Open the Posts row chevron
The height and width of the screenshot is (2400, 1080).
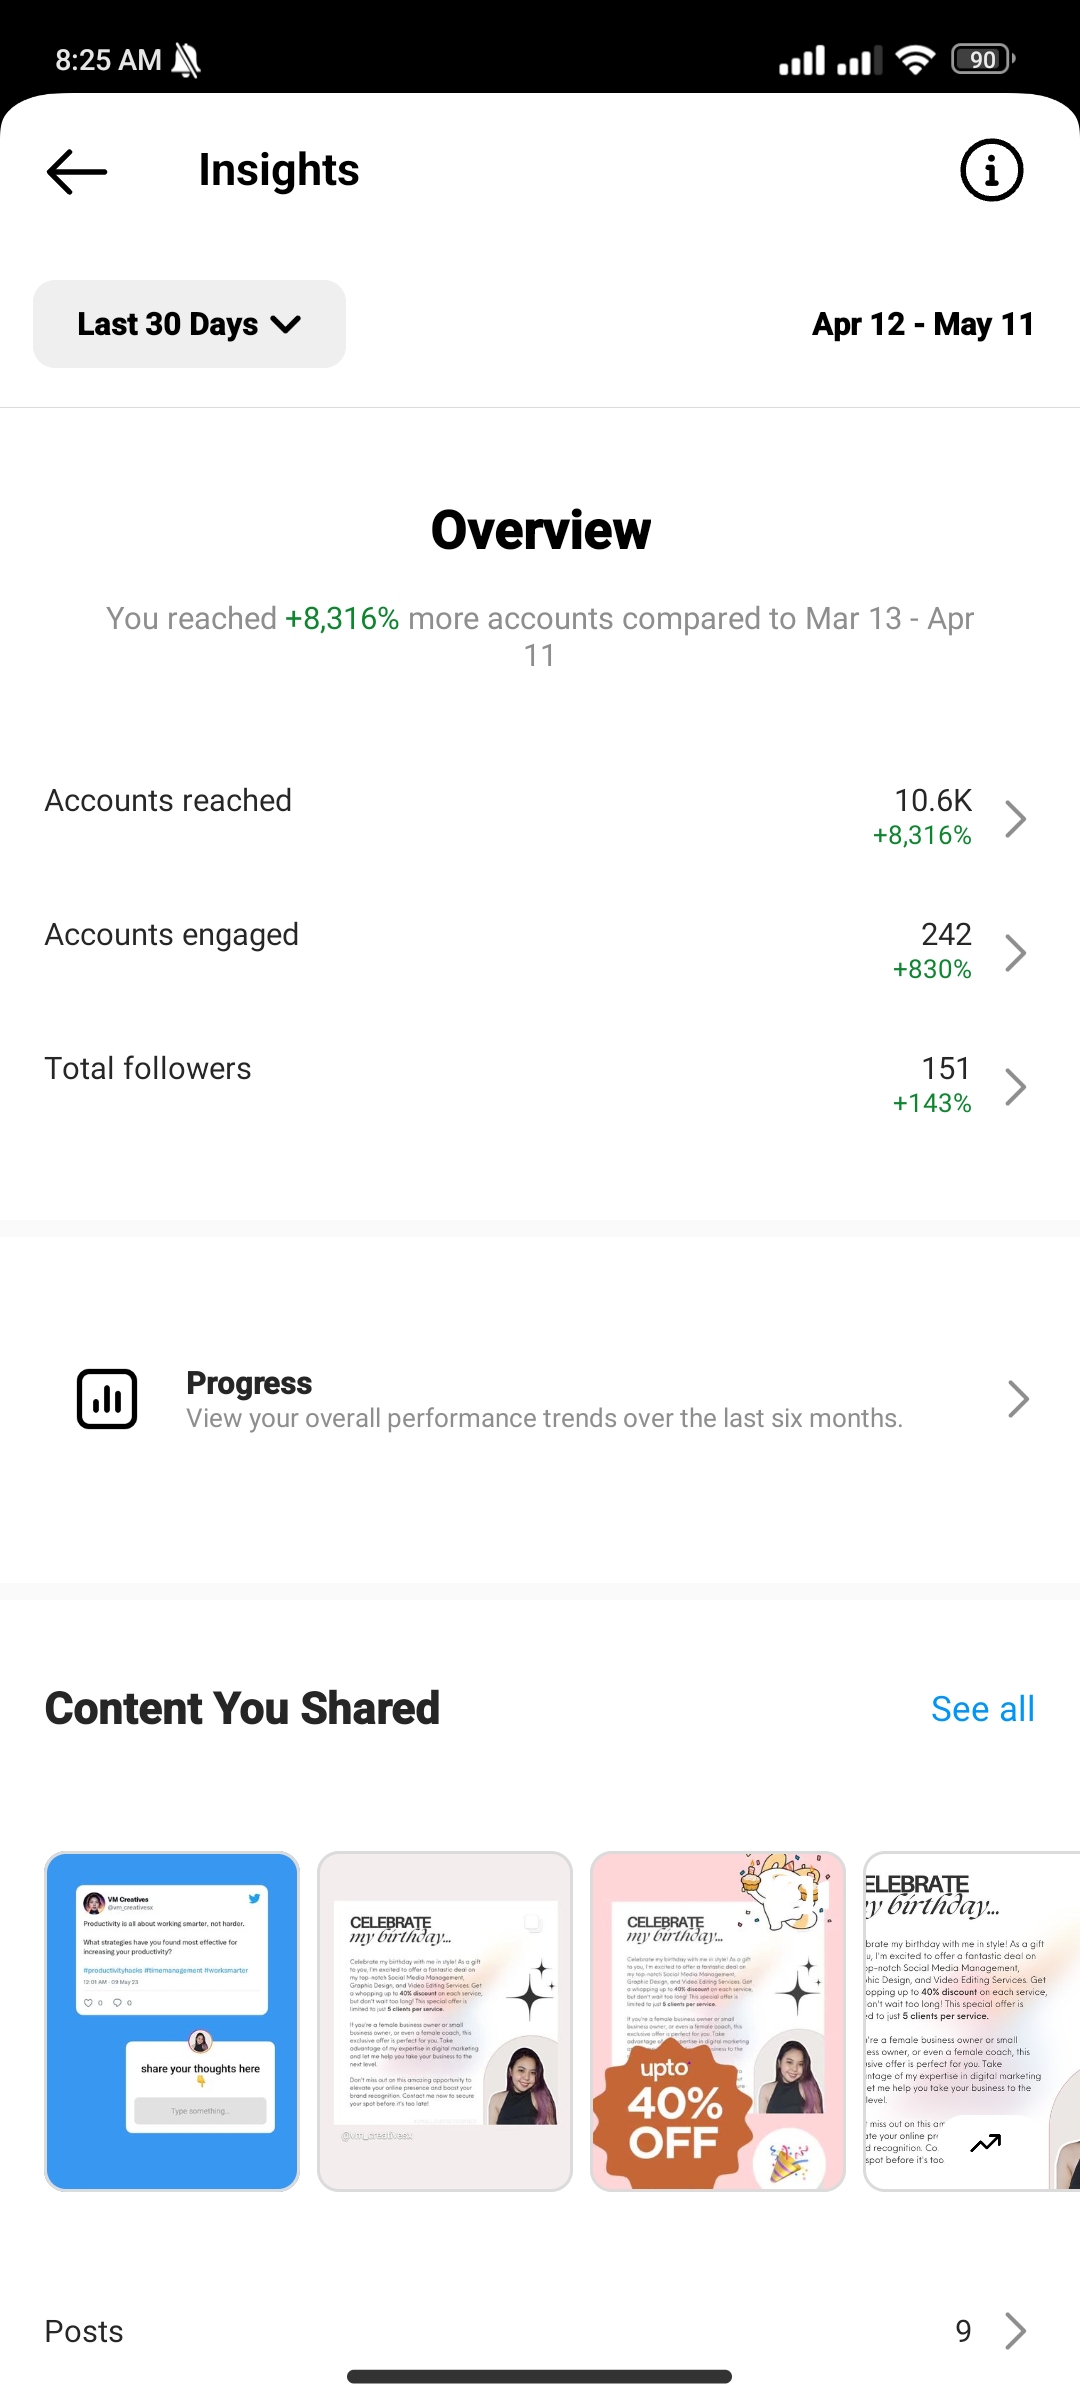(x=1016, y=2331)
